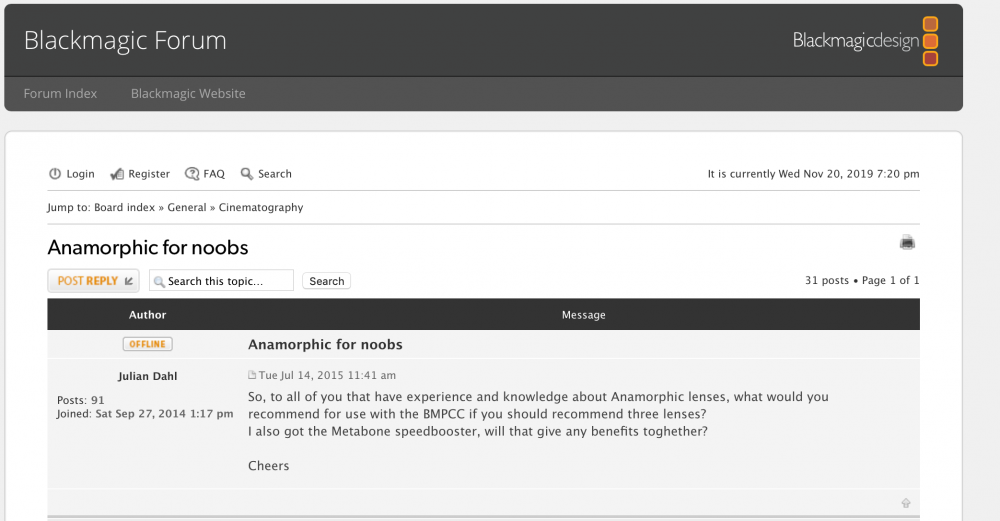Viewport: 1000px width, 521px height.
Task: Open the Forum Index tab
Action: click(60, 93)
